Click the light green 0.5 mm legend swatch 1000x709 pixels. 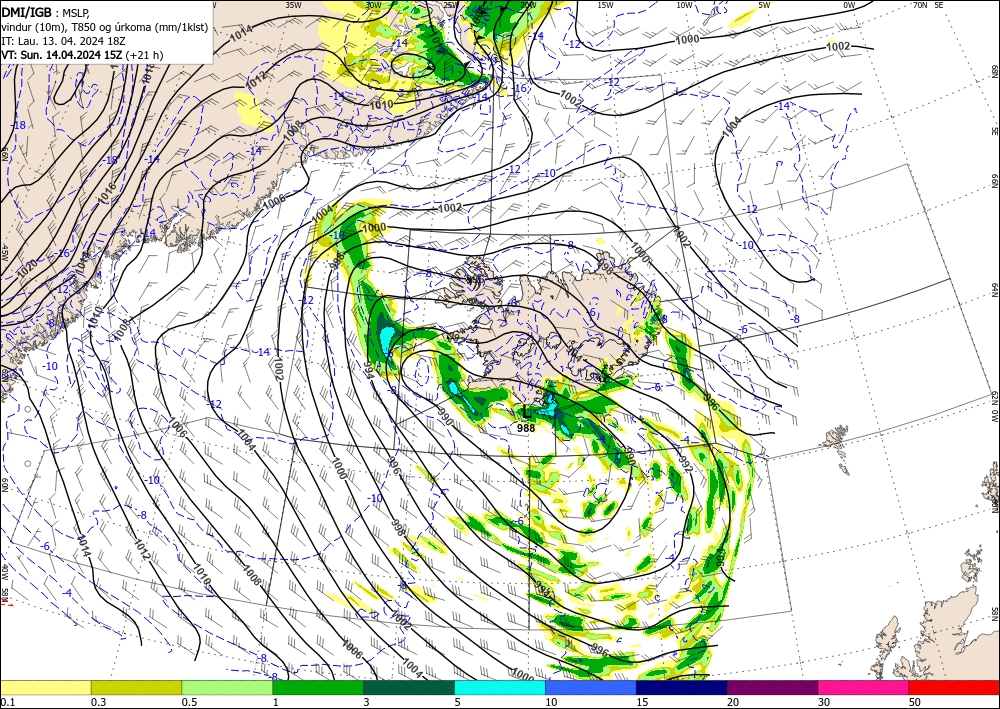click(x=227, y=687)
